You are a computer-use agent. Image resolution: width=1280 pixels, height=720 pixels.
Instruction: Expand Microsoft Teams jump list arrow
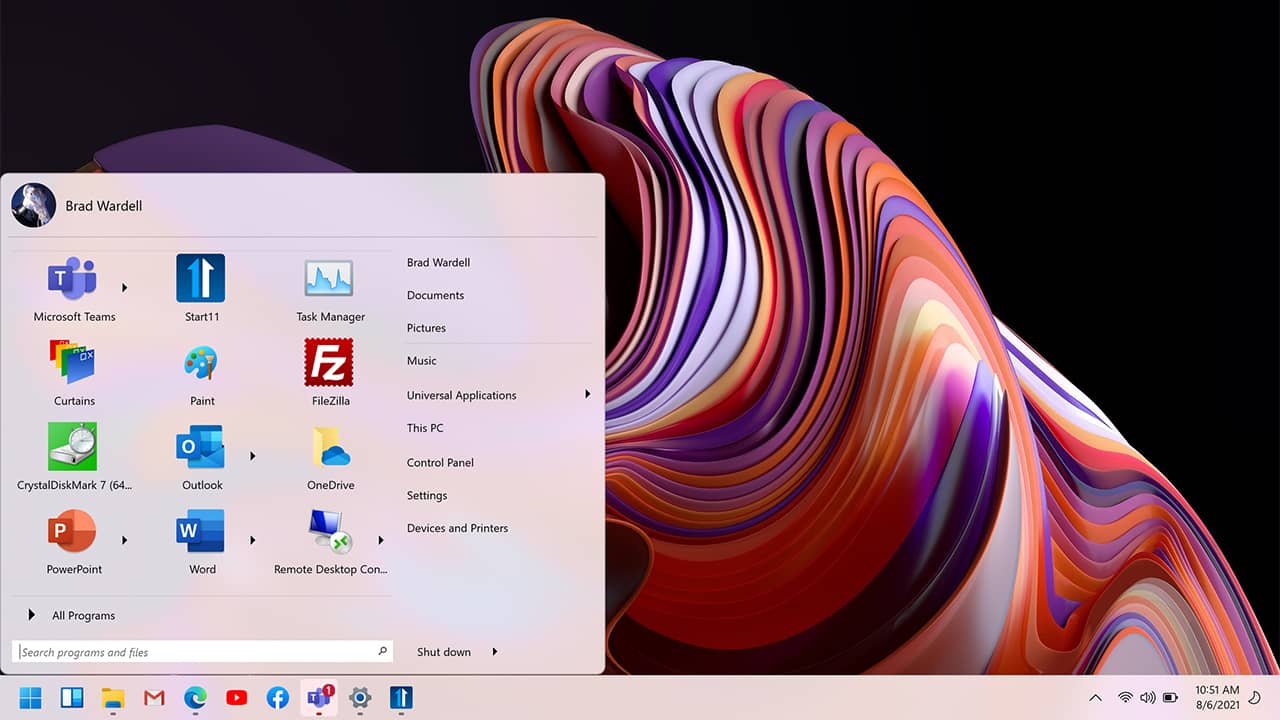click(125, 288)
